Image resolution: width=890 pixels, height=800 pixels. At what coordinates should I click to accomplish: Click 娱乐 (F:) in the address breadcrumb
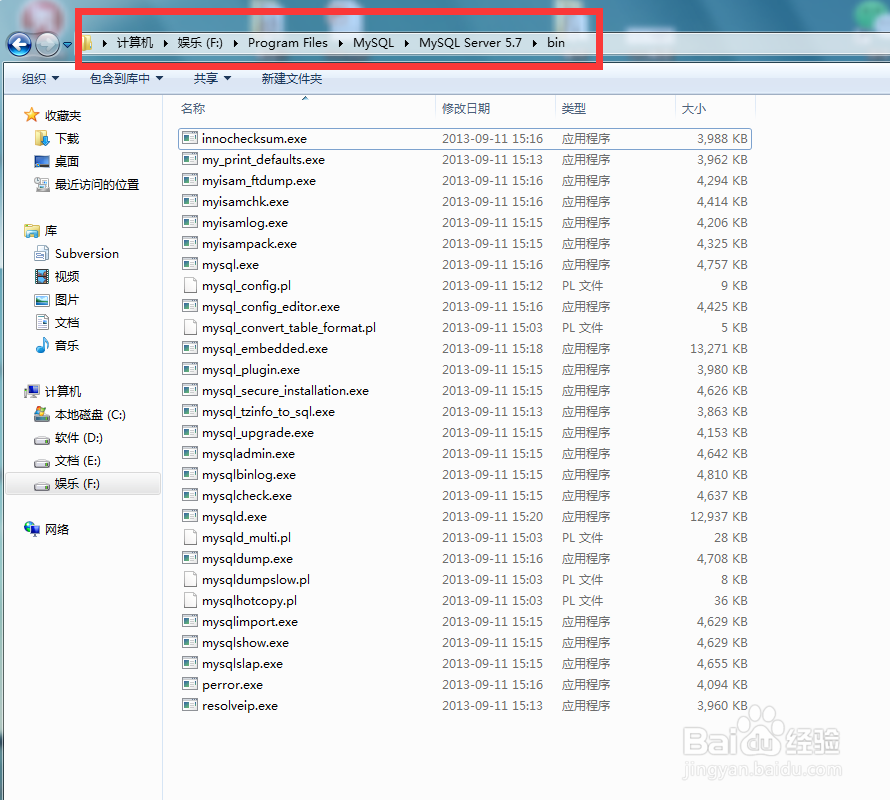(x=200, y=43)
